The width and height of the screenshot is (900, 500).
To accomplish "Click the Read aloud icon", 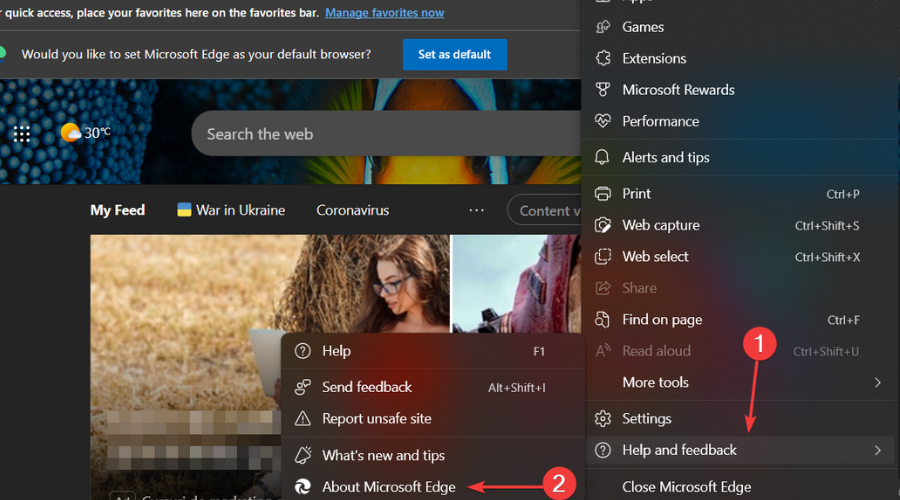I will (x=602, y=350).
